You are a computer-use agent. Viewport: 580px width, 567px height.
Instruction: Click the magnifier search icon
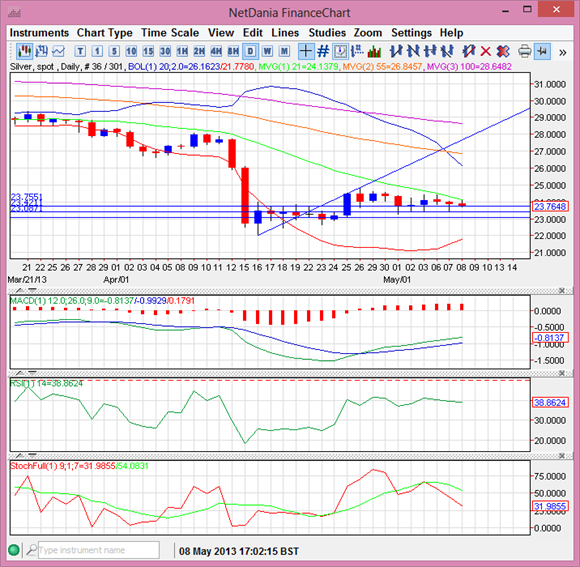coord(32,550)
